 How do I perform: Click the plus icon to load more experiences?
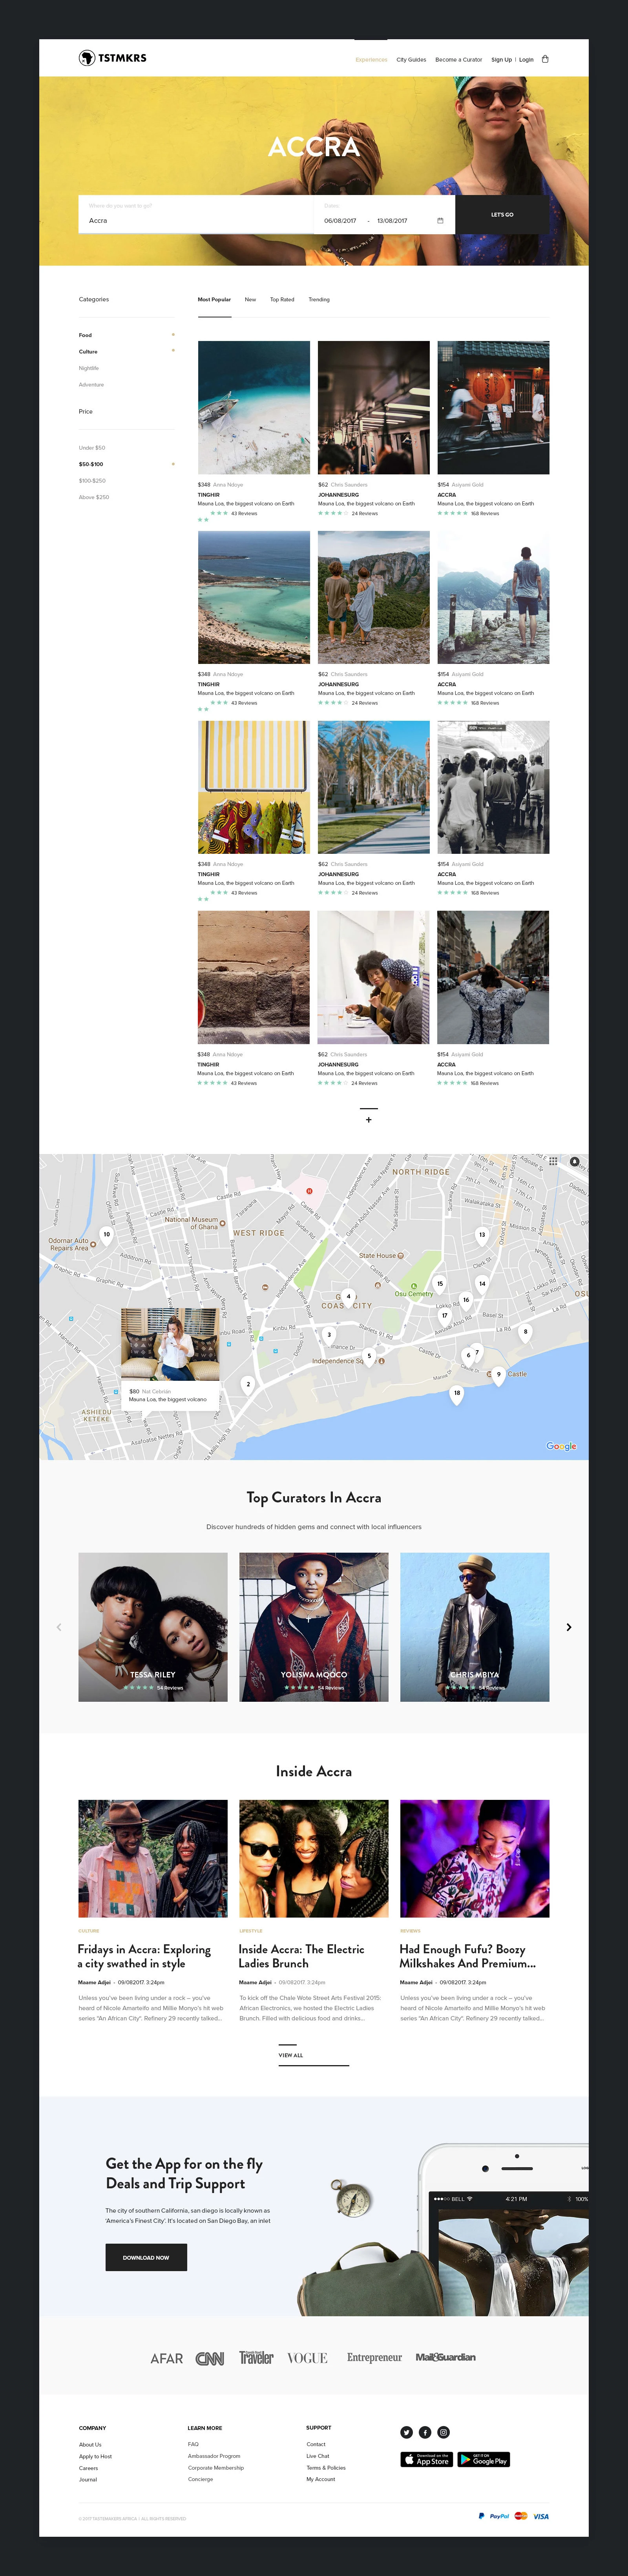369,1120
